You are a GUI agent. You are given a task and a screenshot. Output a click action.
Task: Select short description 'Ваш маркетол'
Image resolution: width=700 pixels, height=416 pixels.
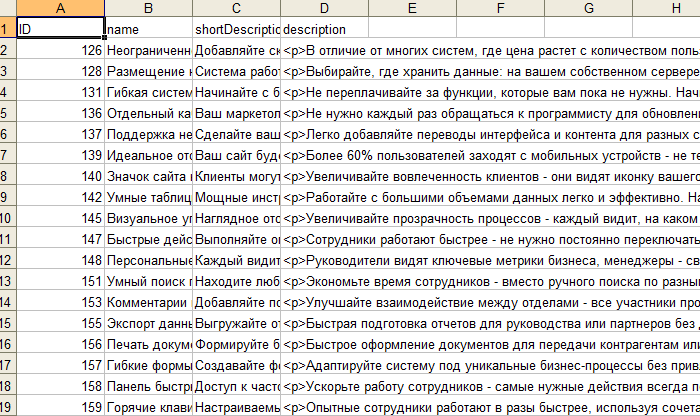(x=236, y=113)
